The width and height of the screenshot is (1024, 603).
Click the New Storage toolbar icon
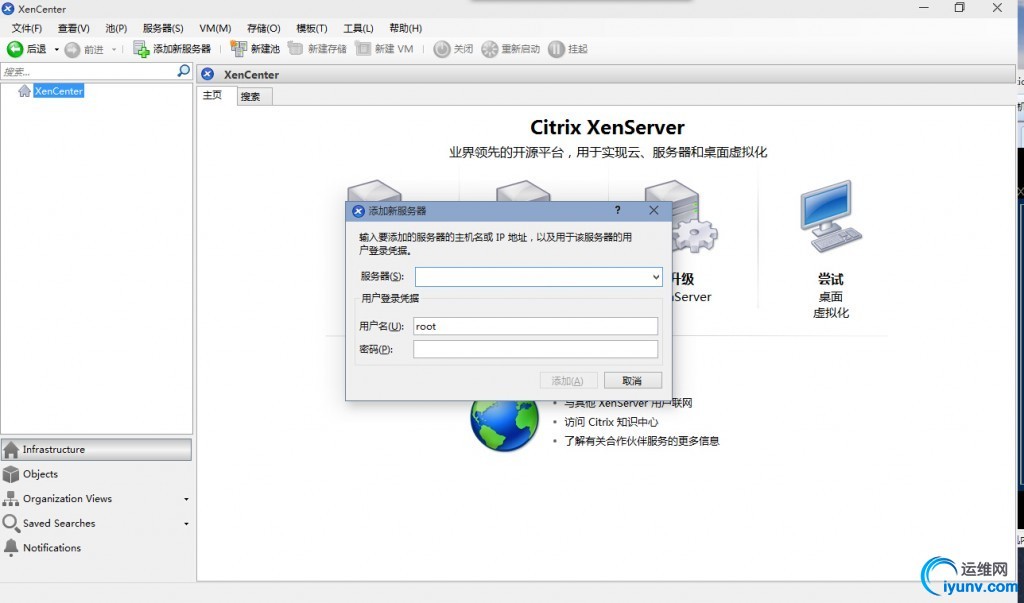click(296, 48)
